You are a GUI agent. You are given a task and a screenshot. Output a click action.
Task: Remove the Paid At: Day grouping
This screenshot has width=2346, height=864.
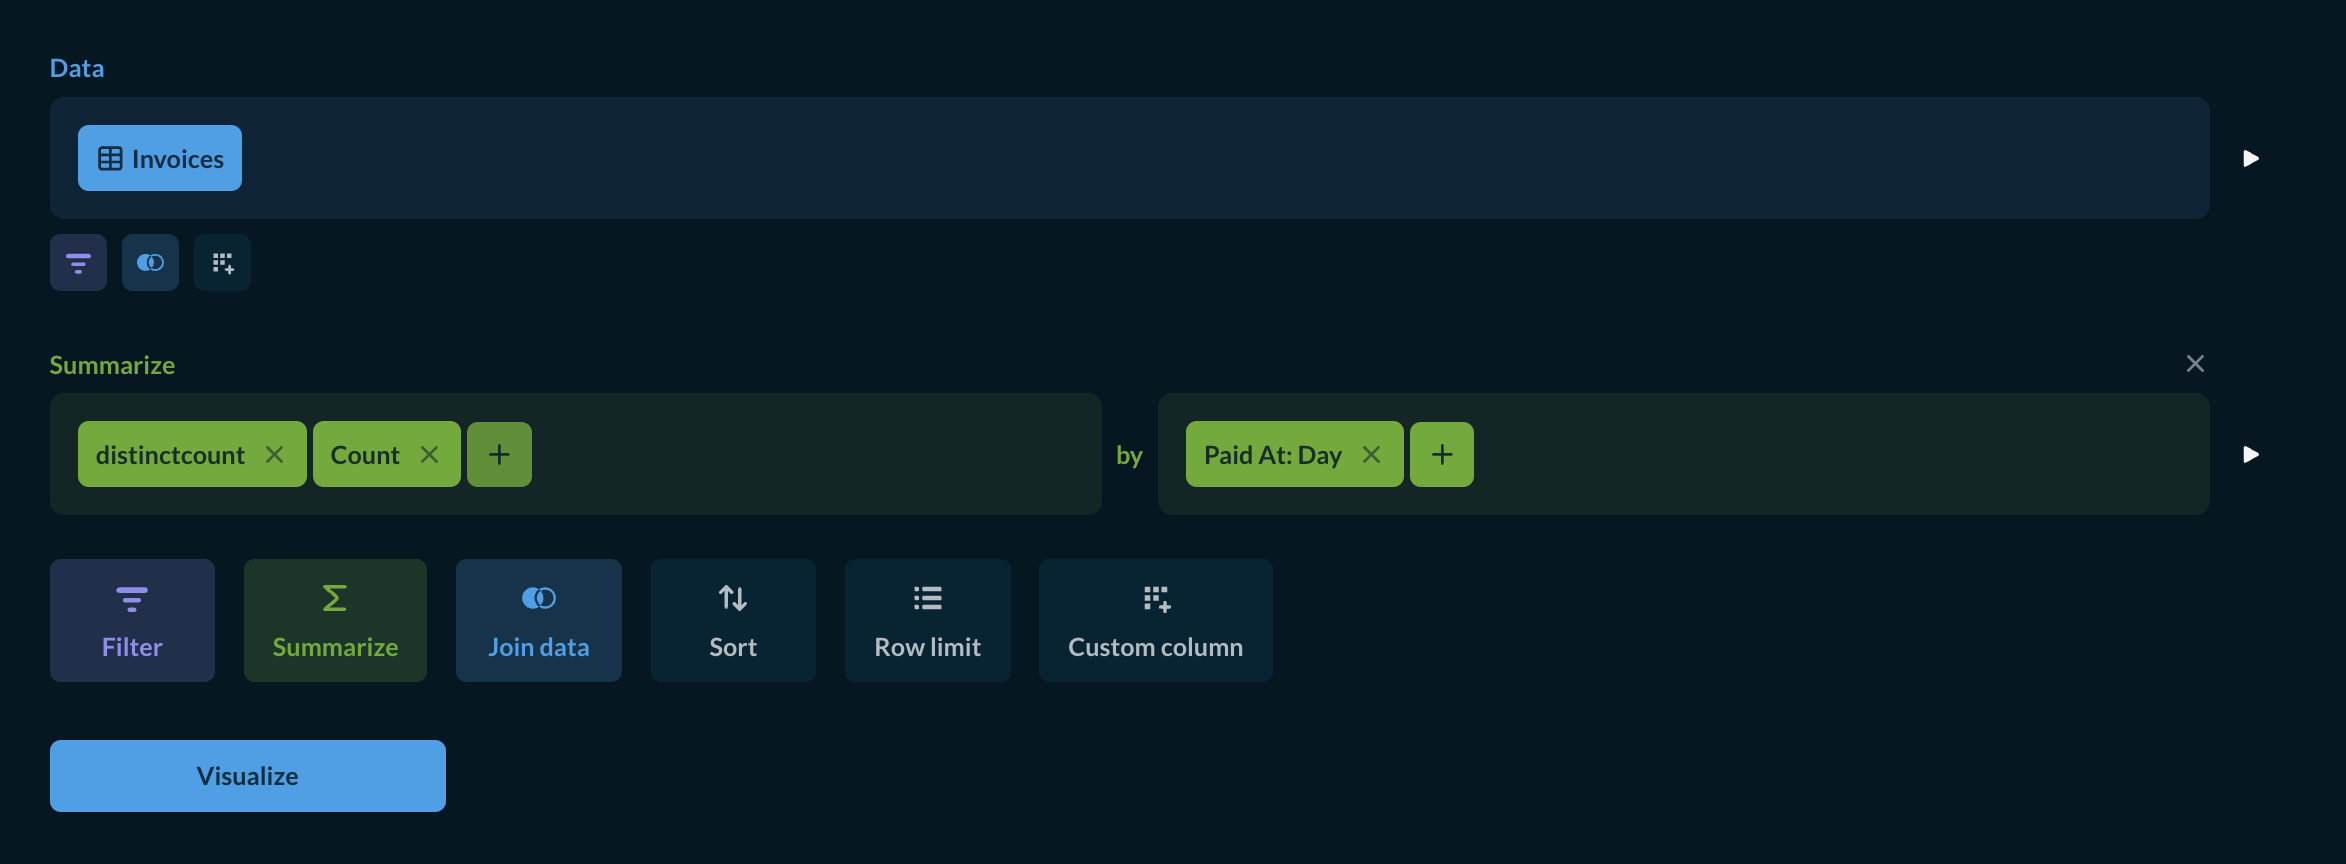[x=1371, y=455]
